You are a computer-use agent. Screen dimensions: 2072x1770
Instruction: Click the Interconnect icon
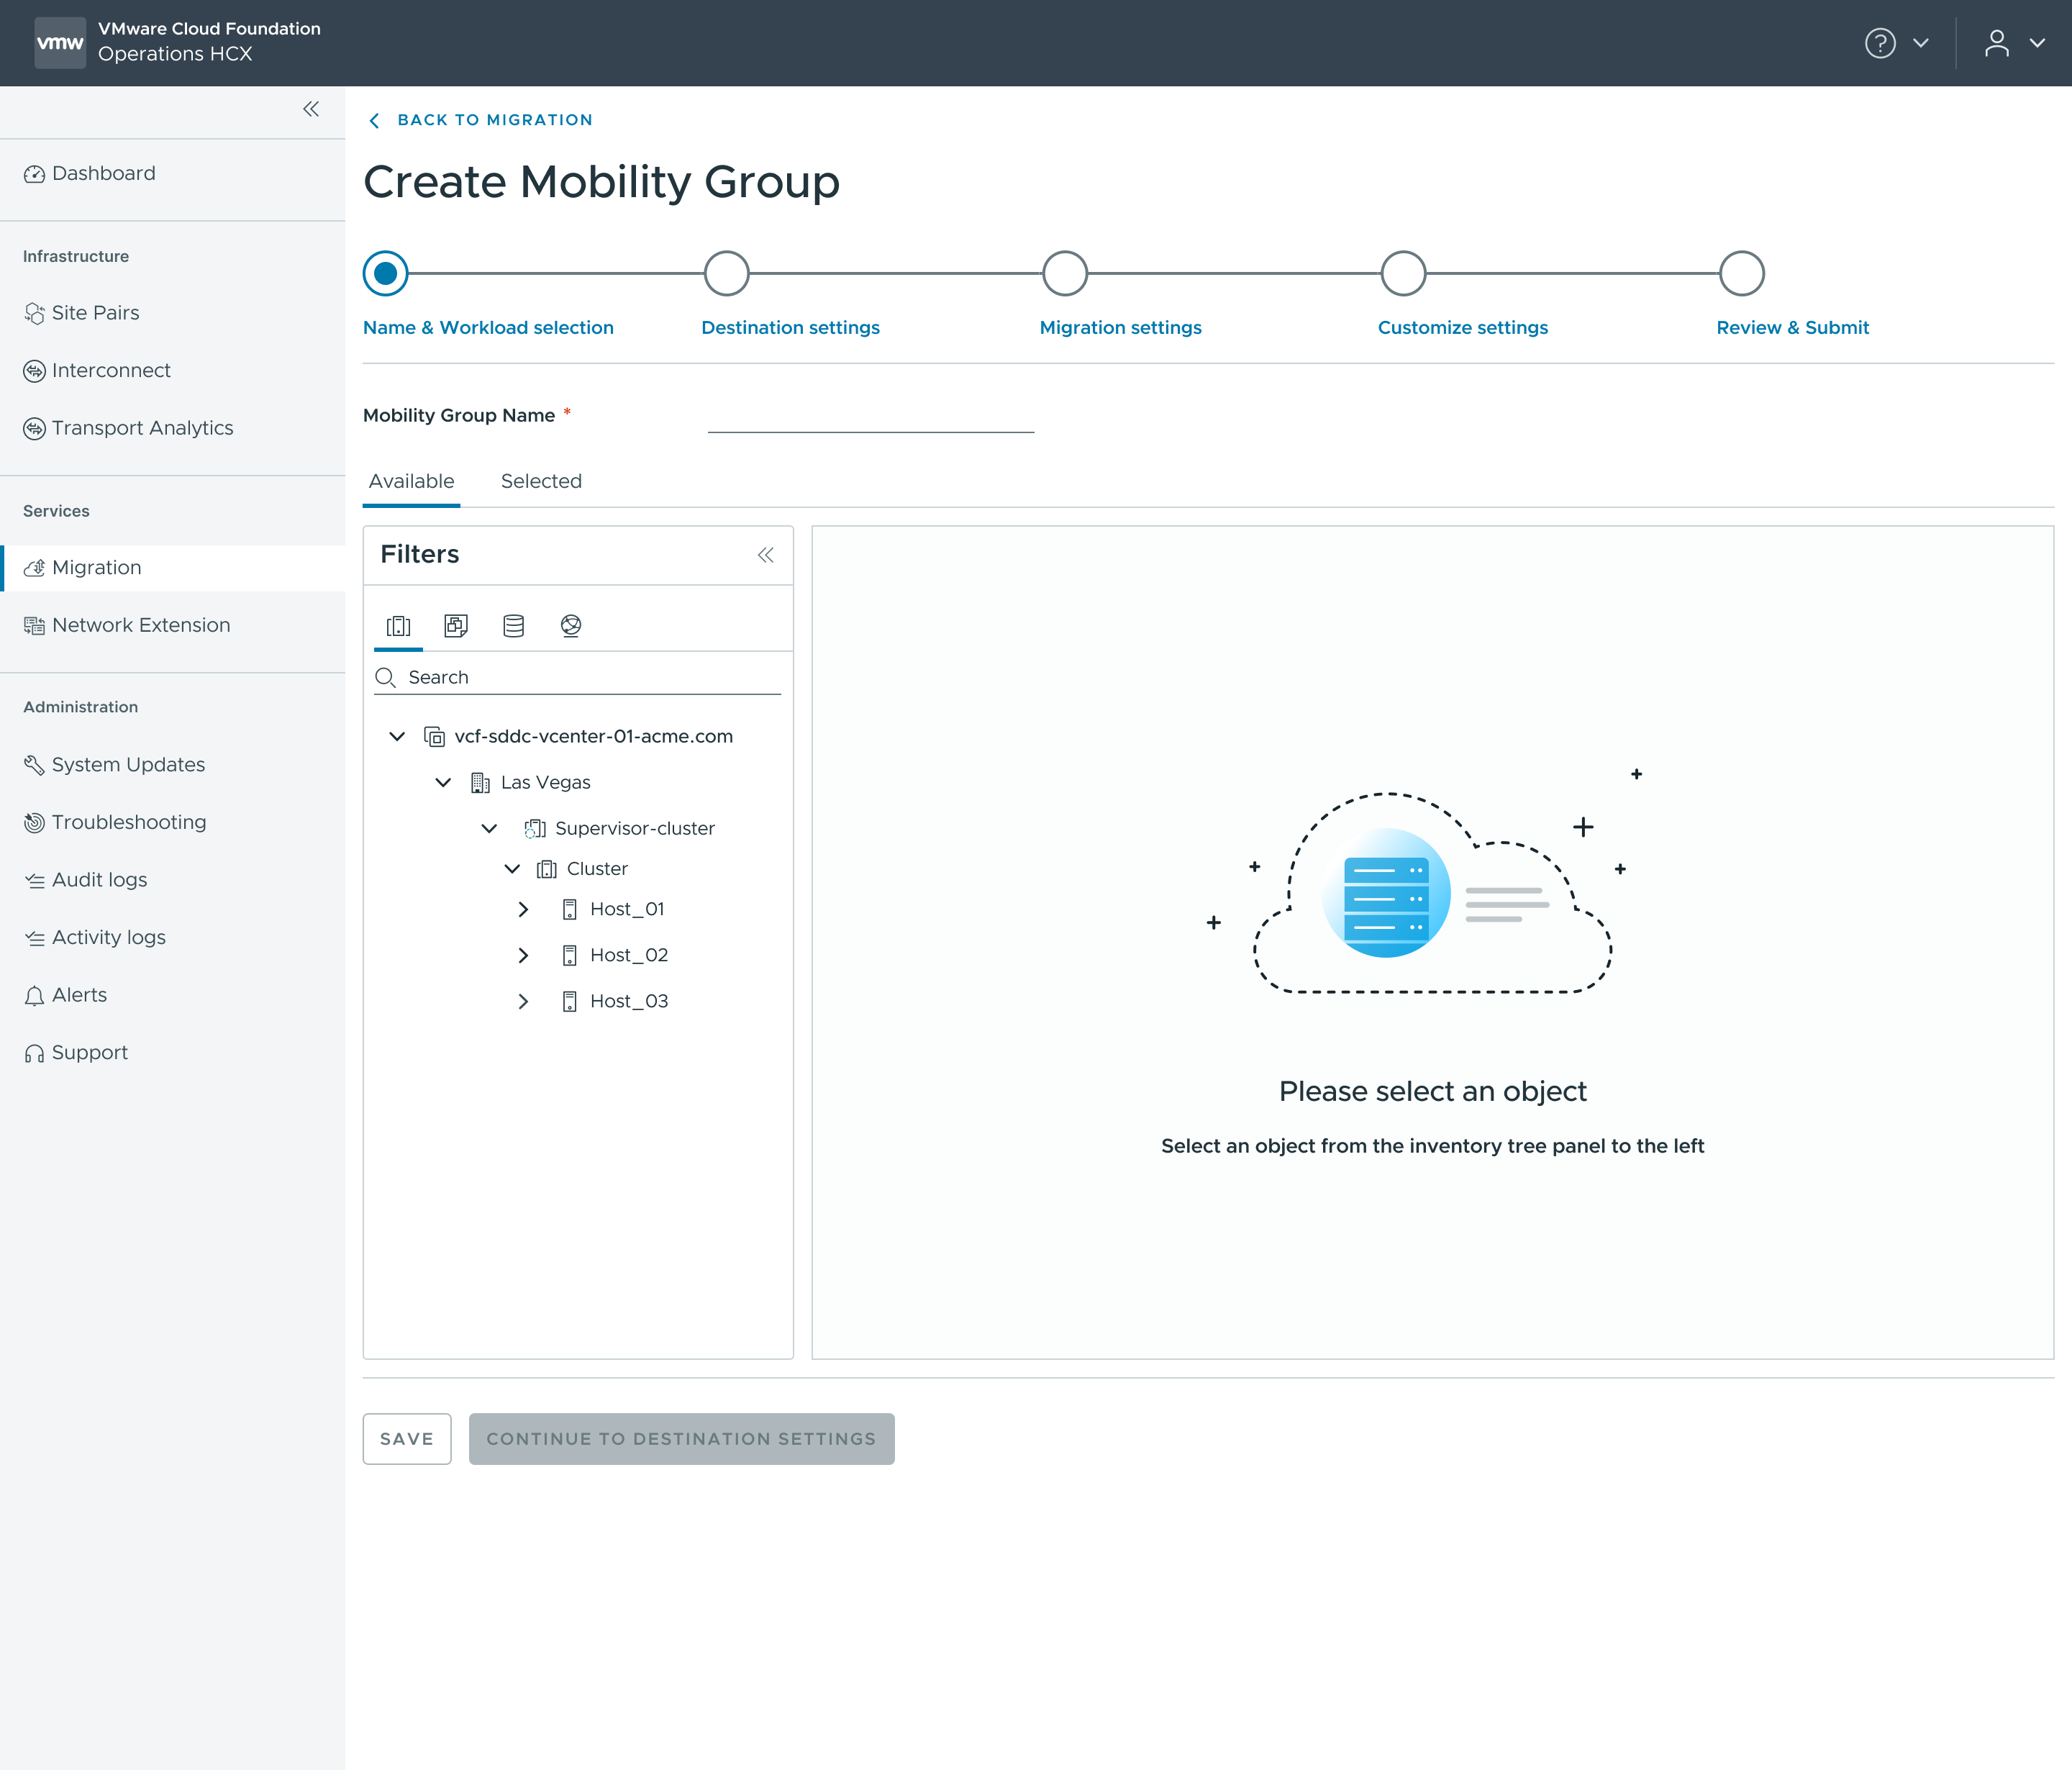34,371
